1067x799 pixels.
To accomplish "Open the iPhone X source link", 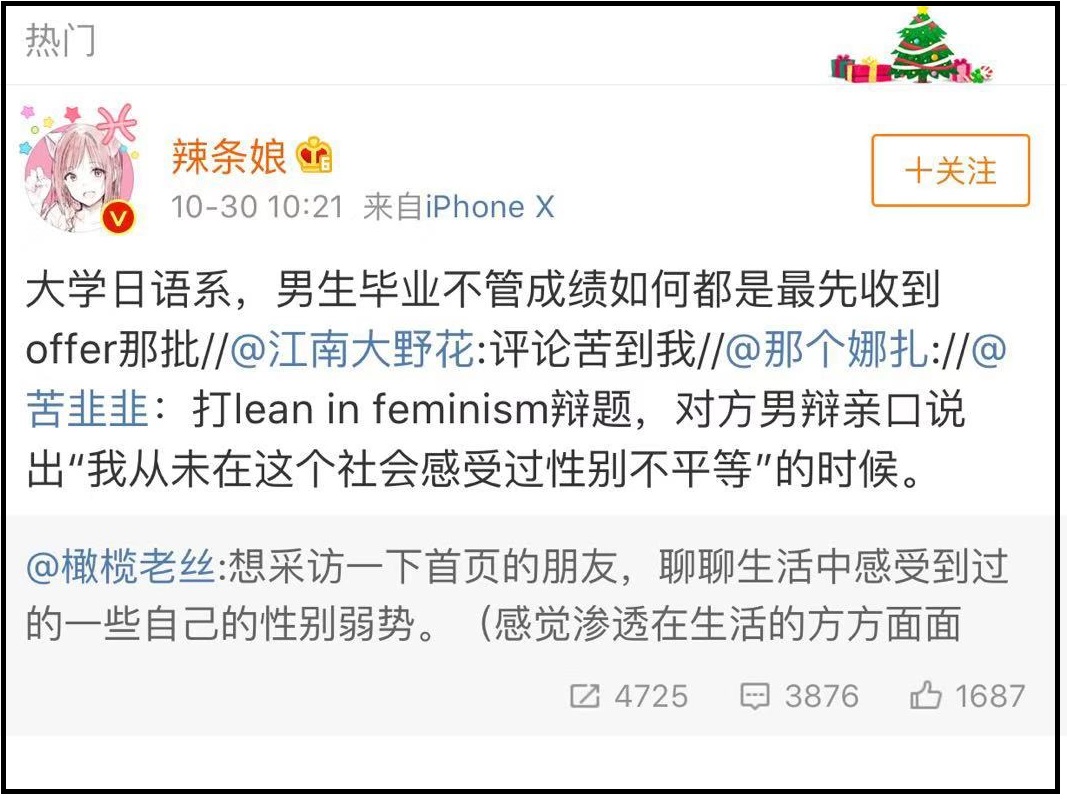I will click(489, 207).
